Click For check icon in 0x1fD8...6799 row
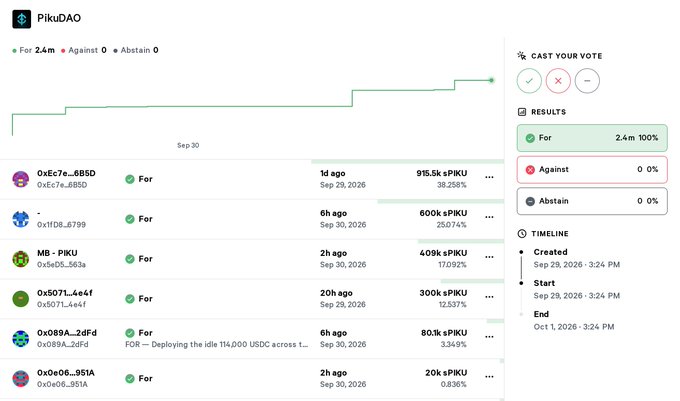Screen dimensions: 680x401 130,219
